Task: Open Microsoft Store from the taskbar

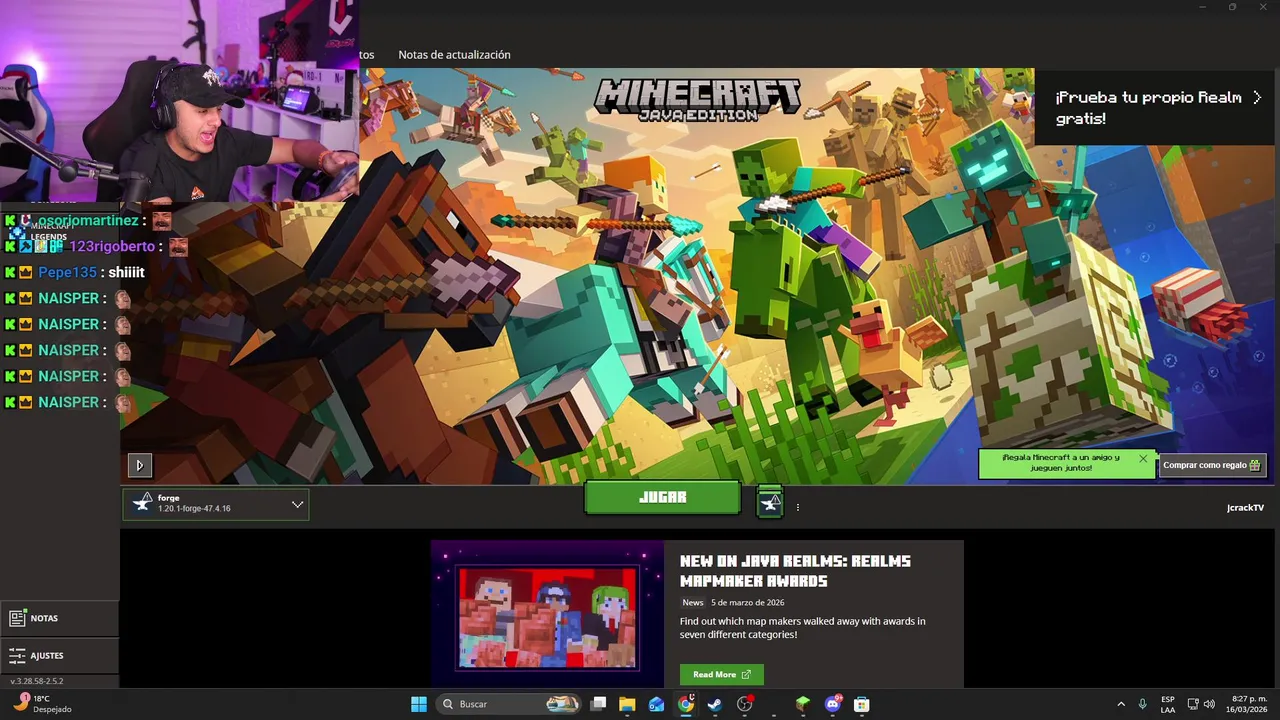Action: pos(861,704)
